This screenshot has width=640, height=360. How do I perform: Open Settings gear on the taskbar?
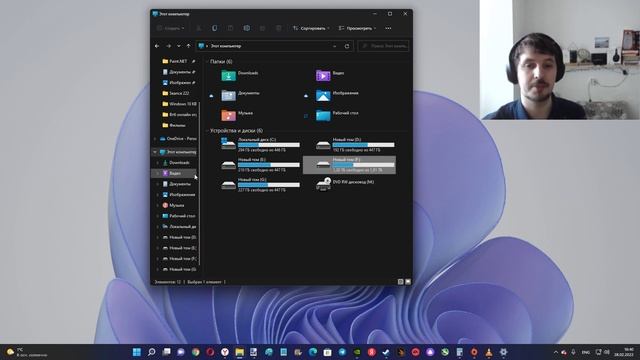pos(504,352)
